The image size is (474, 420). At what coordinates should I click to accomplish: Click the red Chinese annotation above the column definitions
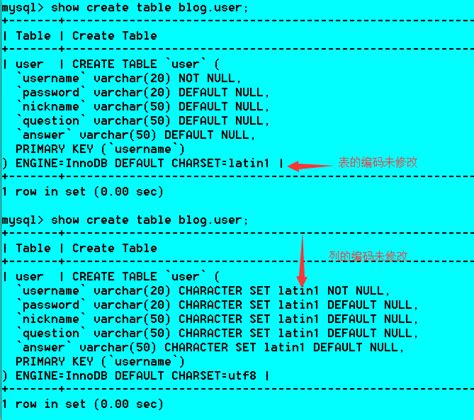[368, 256]
